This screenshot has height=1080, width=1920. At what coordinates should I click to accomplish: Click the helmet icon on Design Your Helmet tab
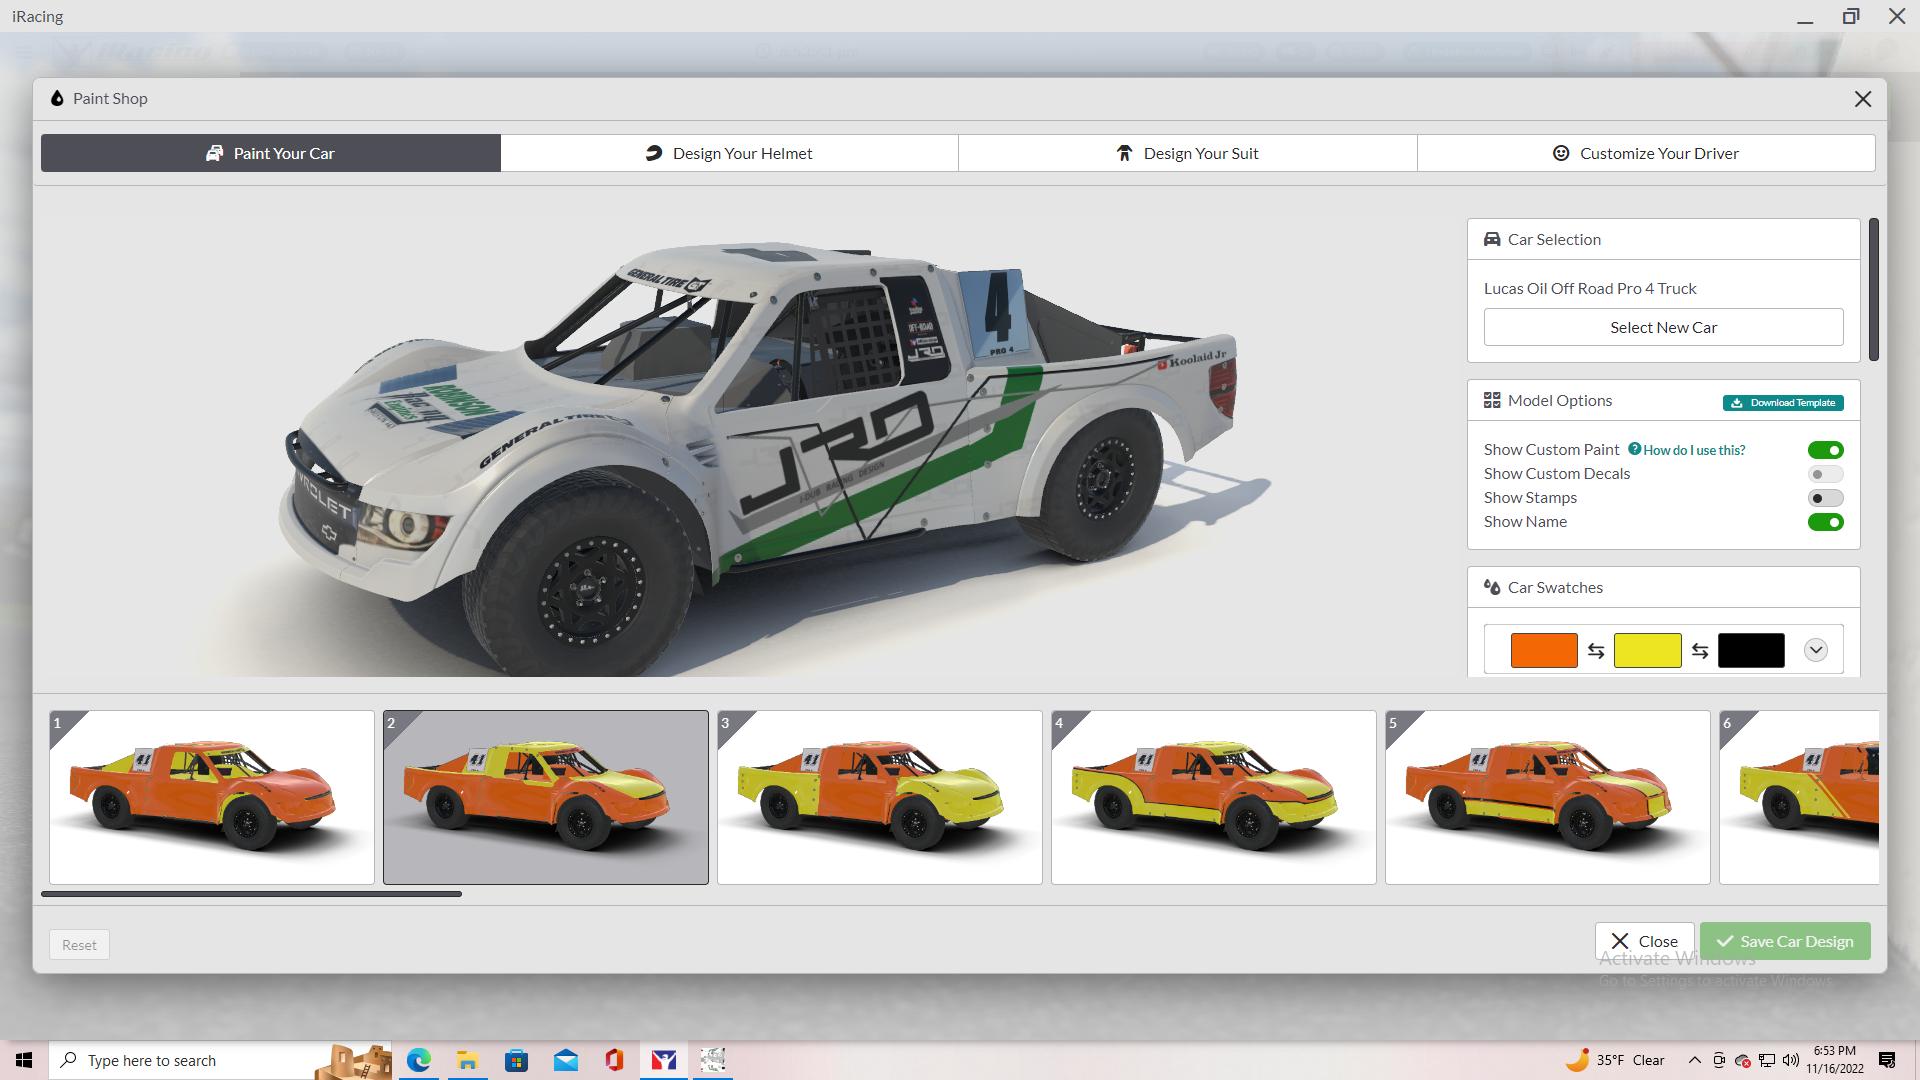click(x=653, y=153)
